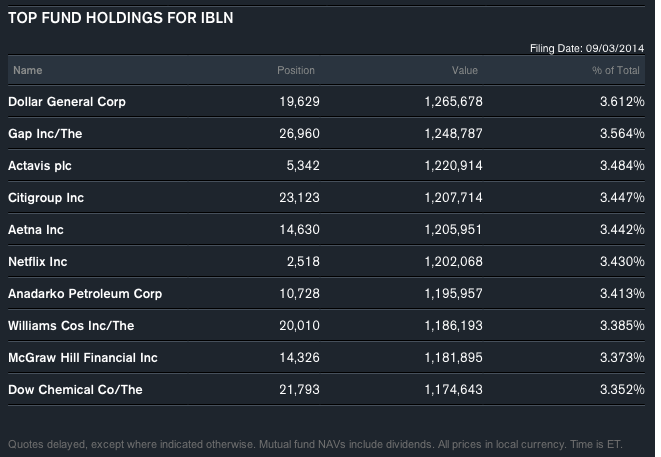The image size is (661, 457).
Task: Sort by the Value column header
Action: pos(465,71)
